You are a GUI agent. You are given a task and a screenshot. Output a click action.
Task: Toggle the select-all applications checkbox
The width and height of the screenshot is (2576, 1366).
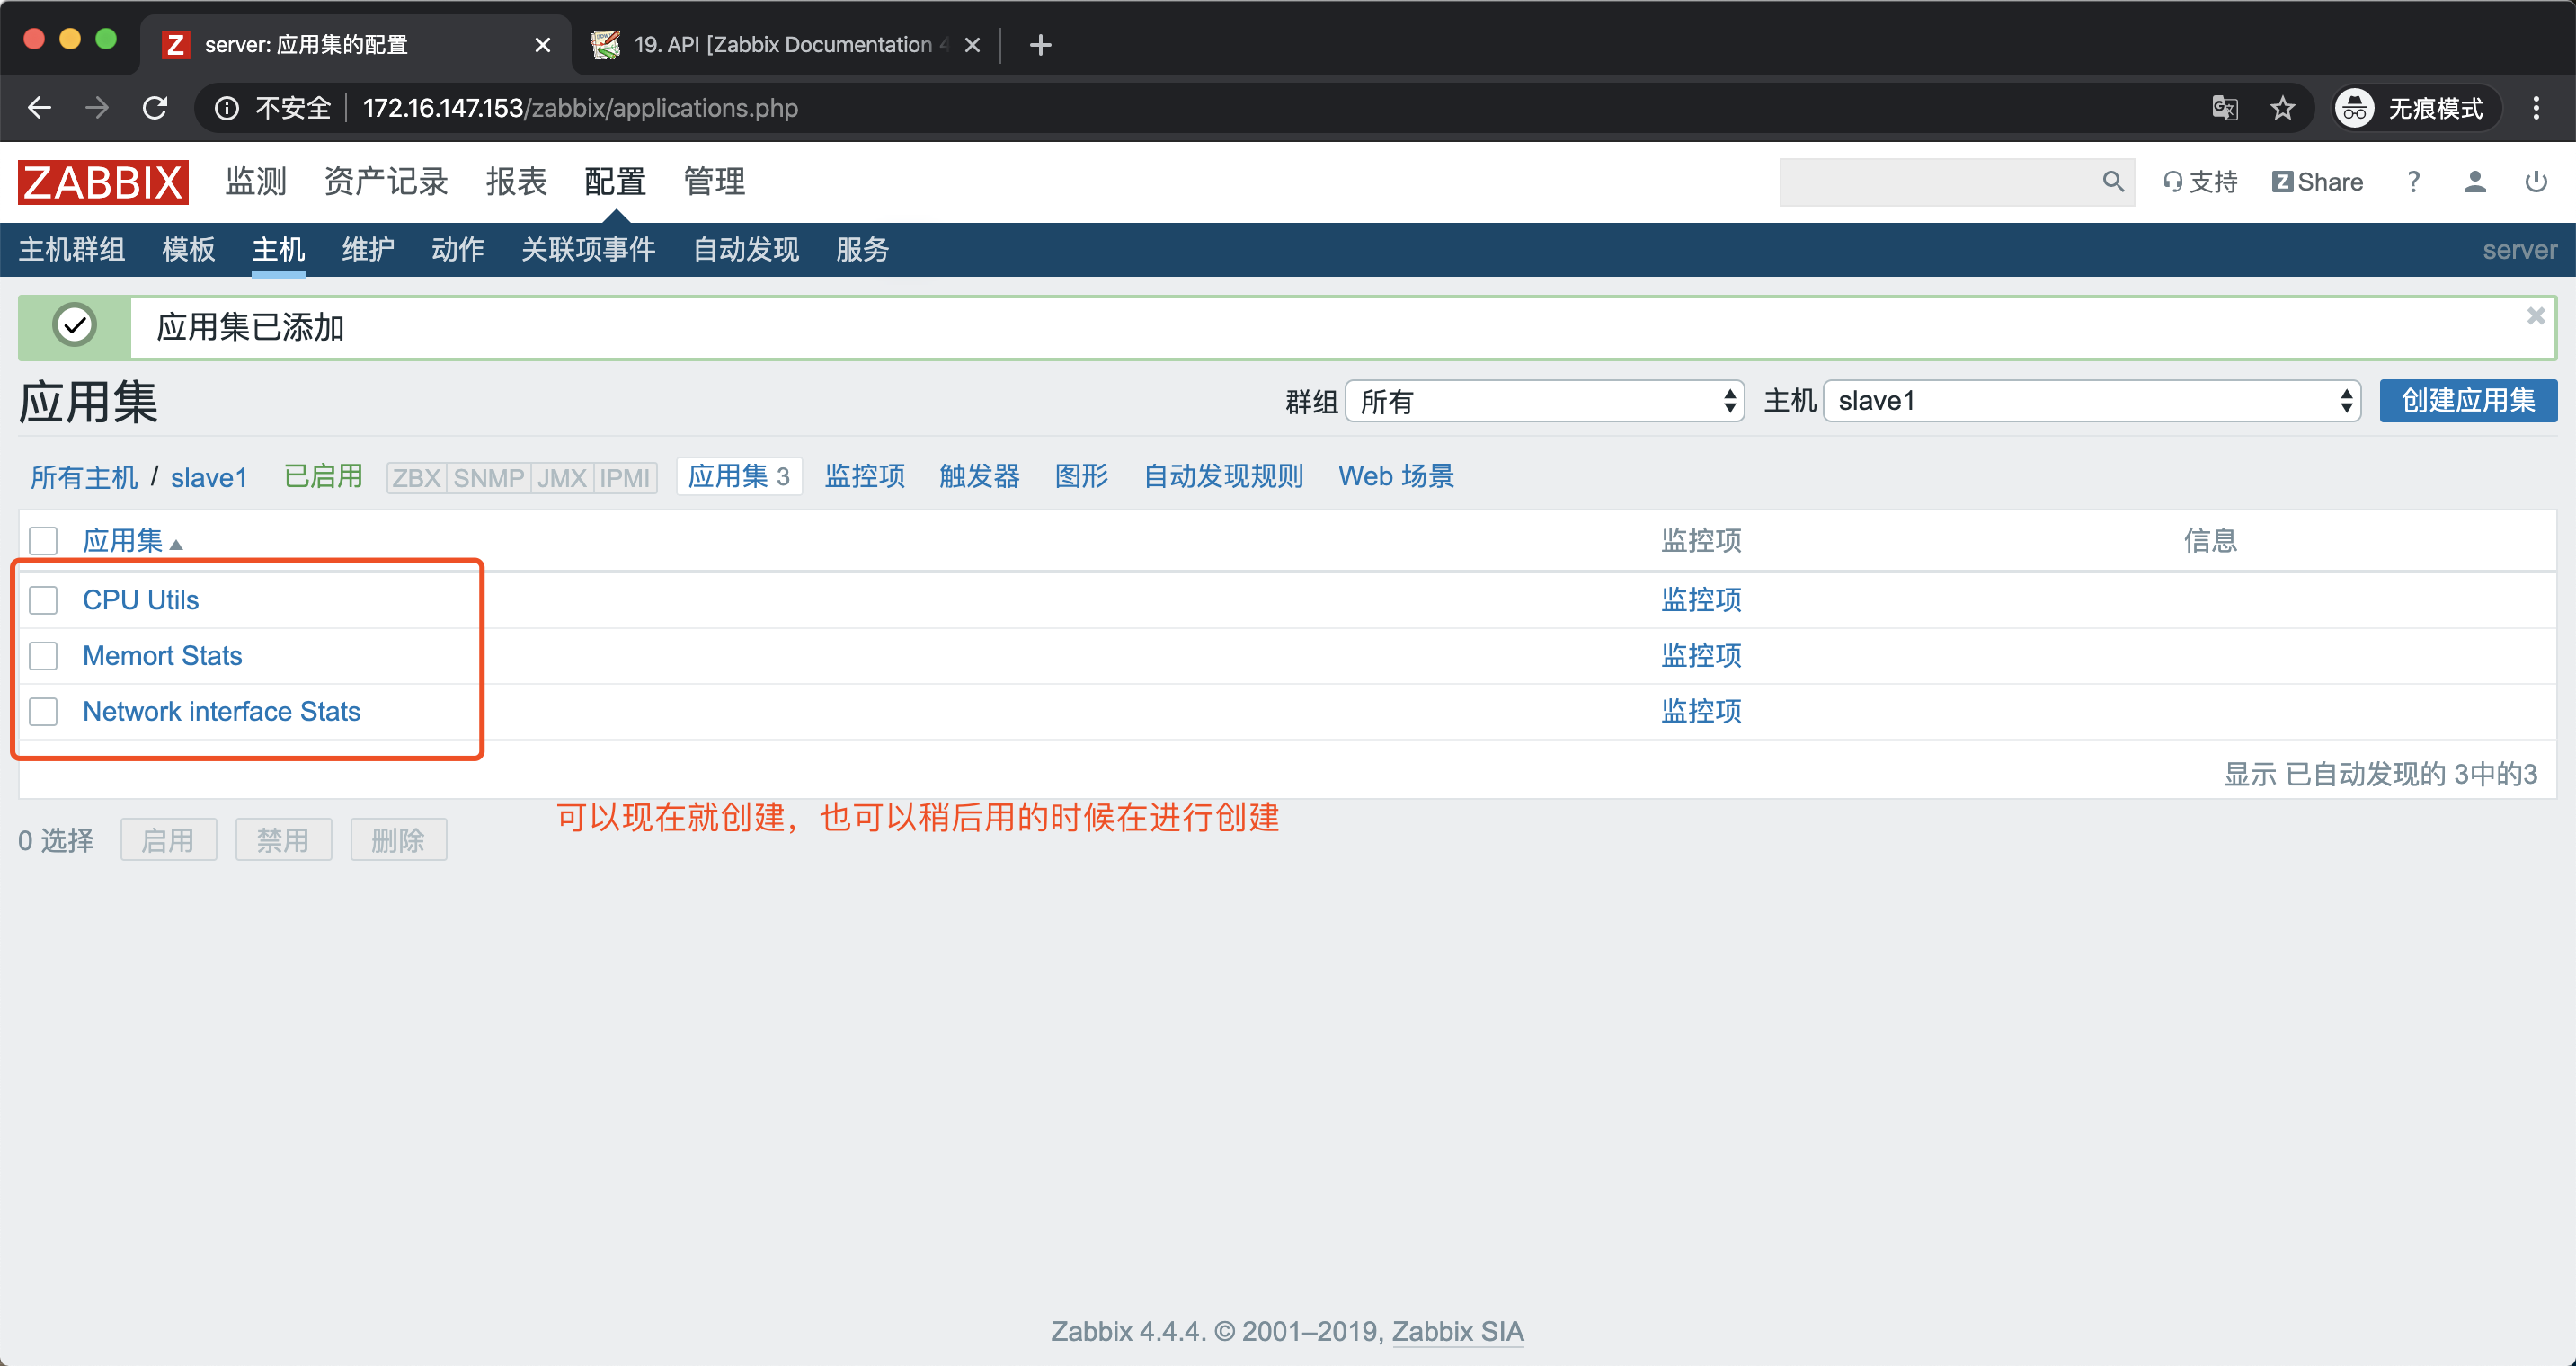(x=43, y=541)
